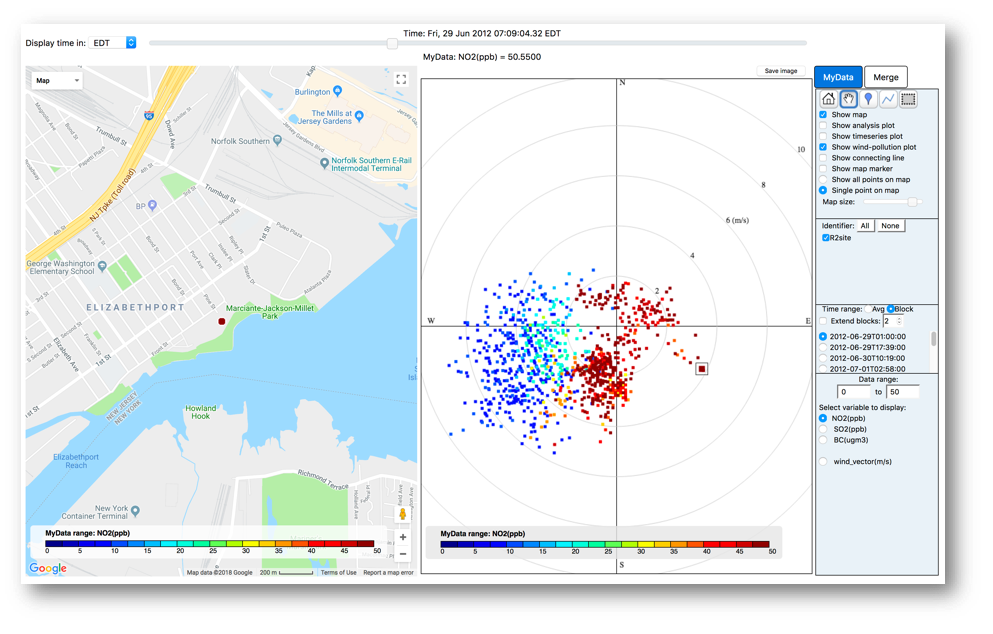Zoom in on the Google map
This screenshot has width=993, height=634.
[x=403, y=537]
